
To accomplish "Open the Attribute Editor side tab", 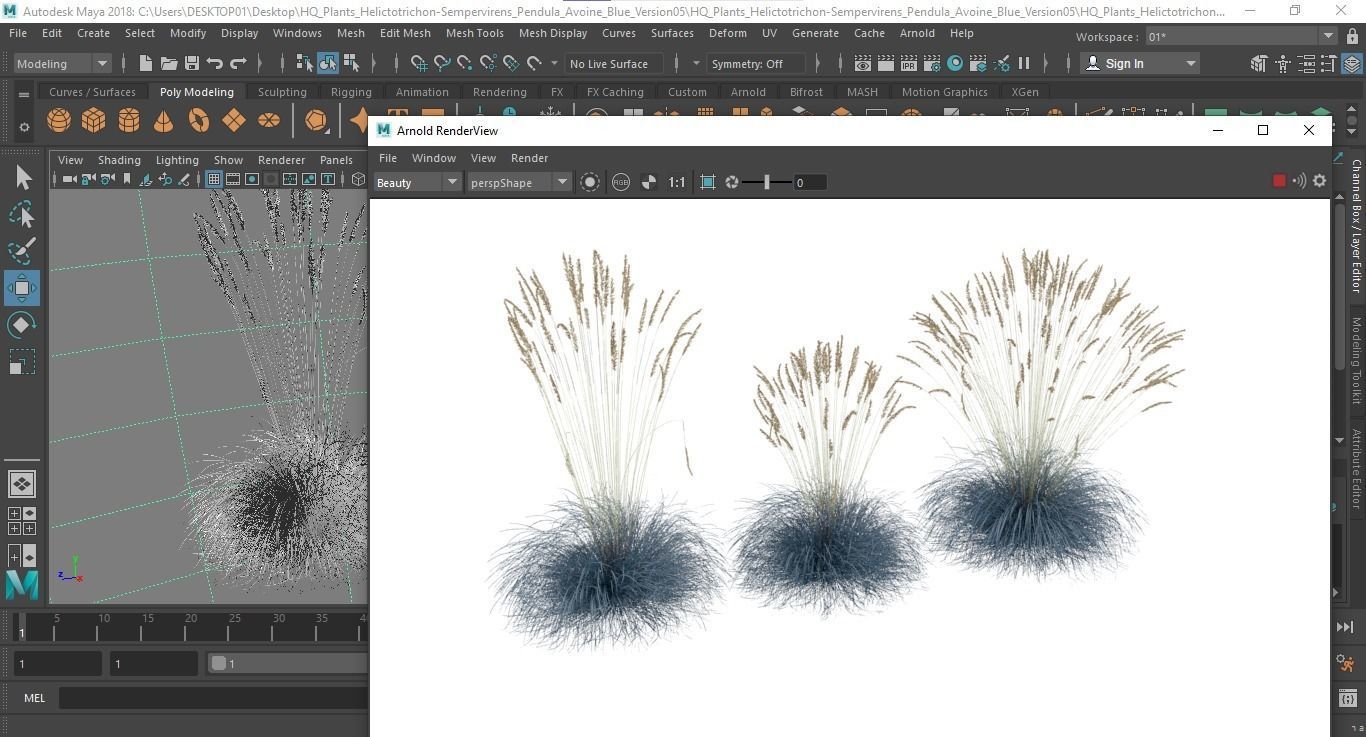I will [1357, 468].
